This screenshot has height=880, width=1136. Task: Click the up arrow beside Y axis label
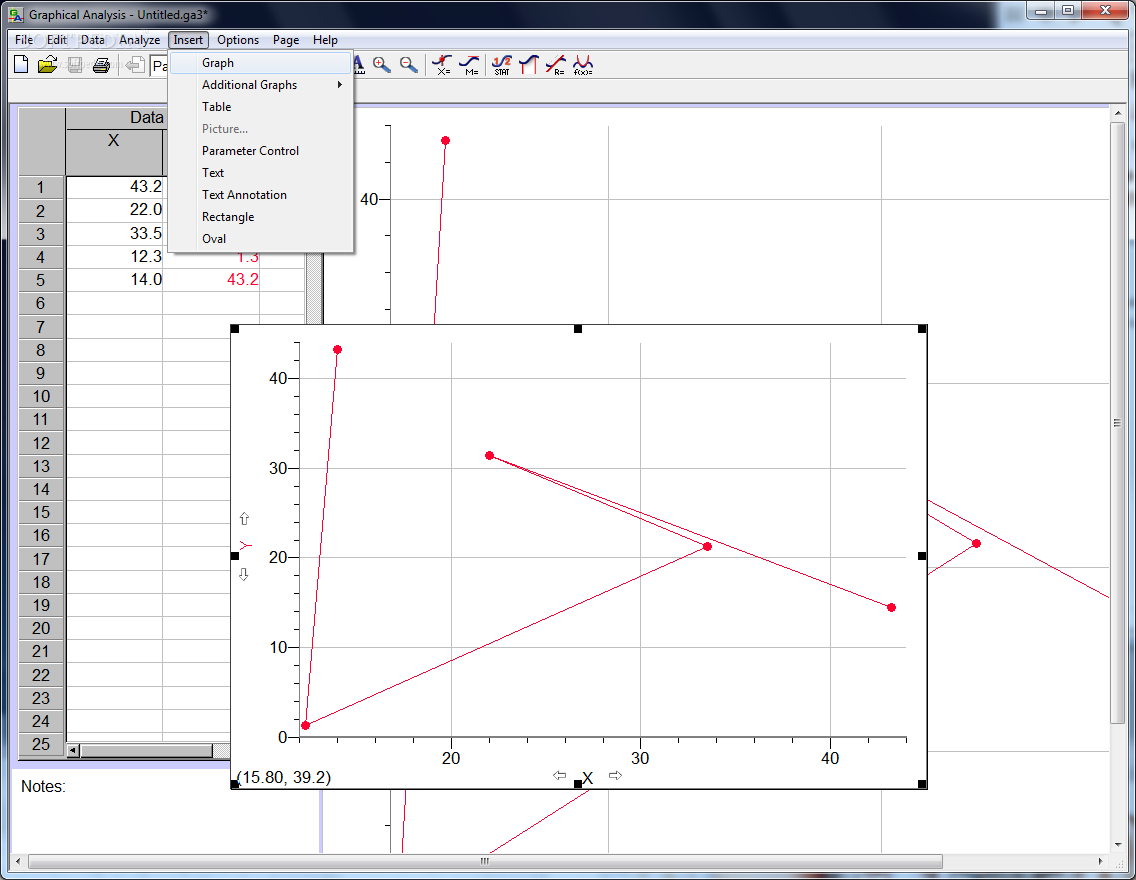tap(244, 519)
